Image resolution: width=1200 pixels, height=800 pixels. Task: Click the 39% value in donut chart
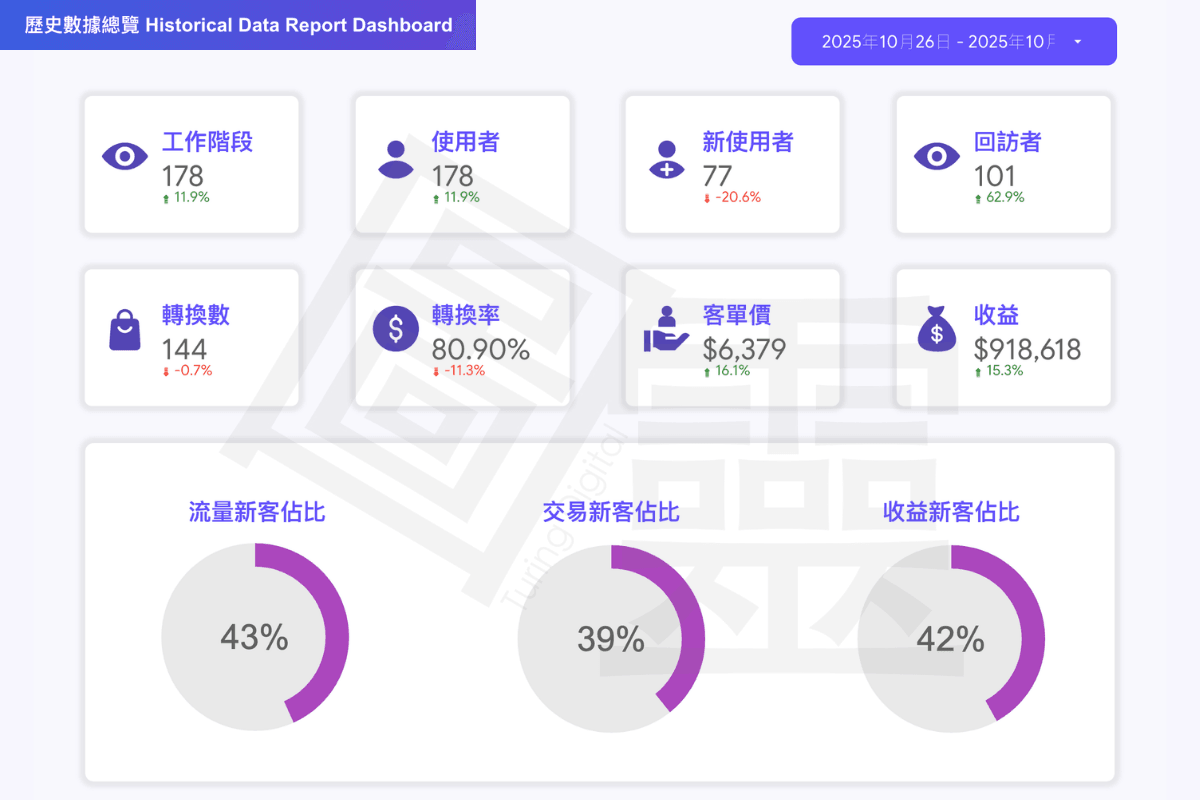click(x=611, y=638)
